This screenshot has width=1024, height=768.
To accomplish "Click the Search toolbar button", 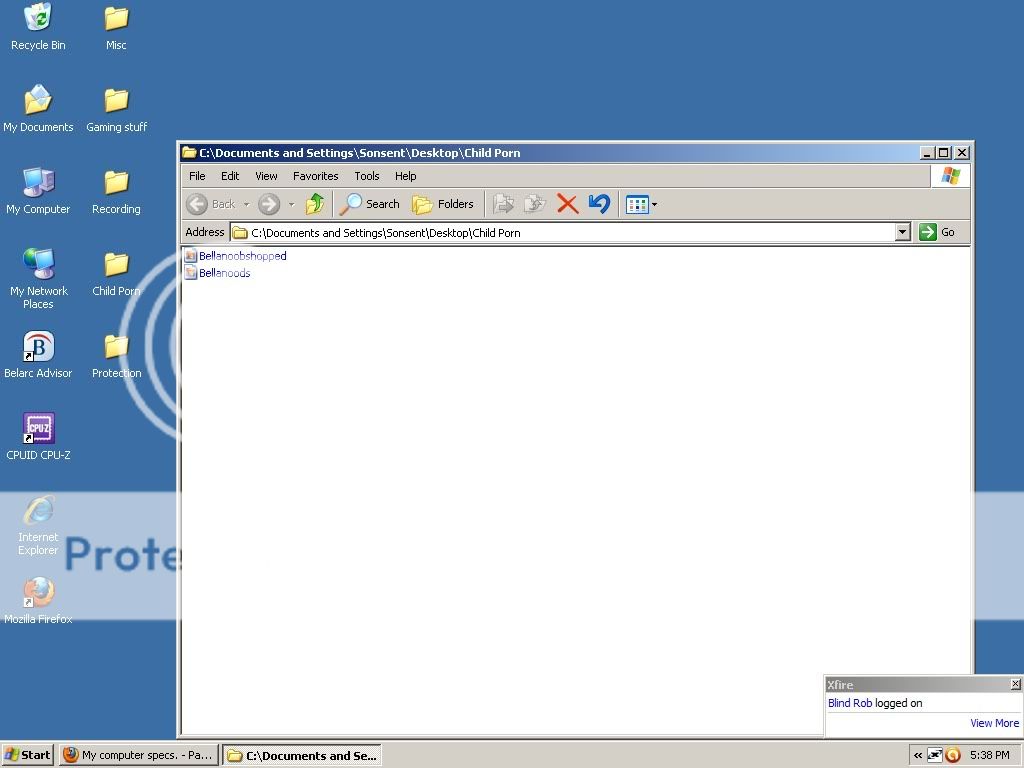I will (370, 204).
